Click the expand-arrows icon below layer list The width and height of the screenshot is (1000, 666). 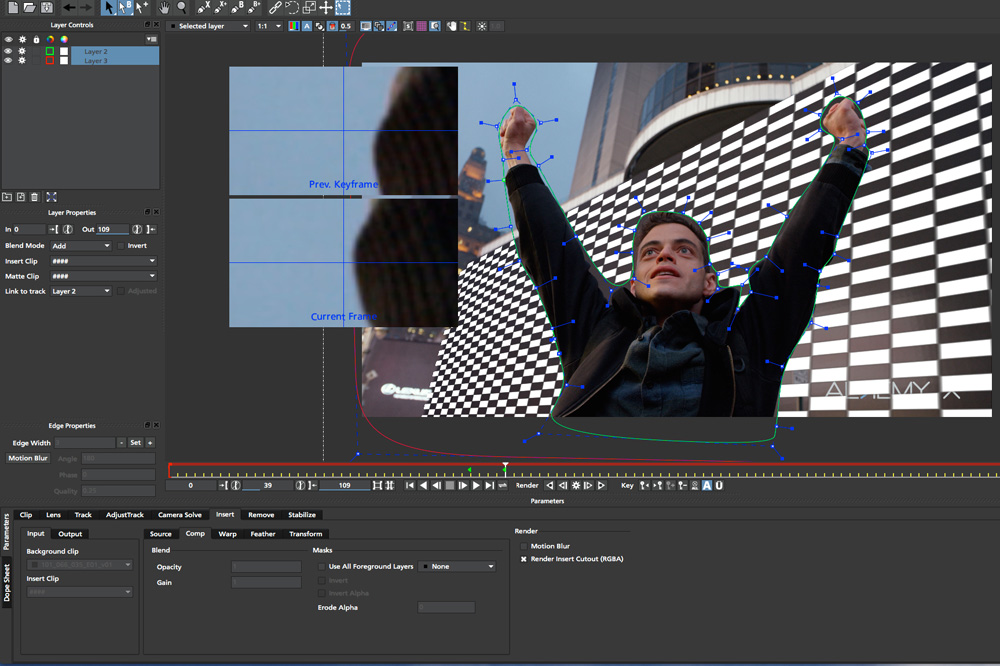point(52,197)
